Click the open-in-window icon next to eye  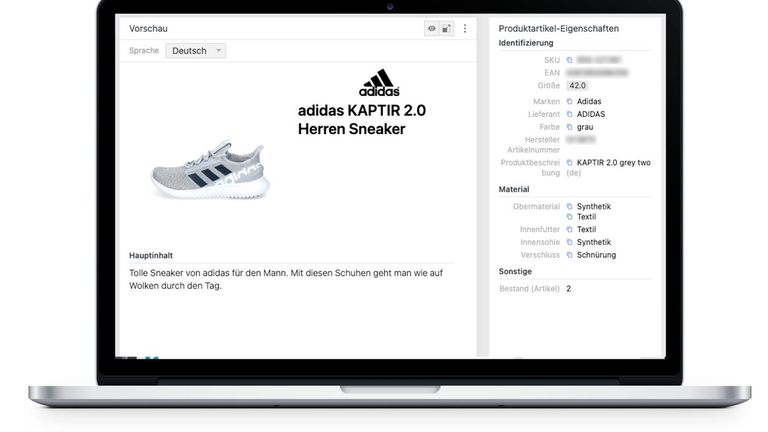click(446, 28)
